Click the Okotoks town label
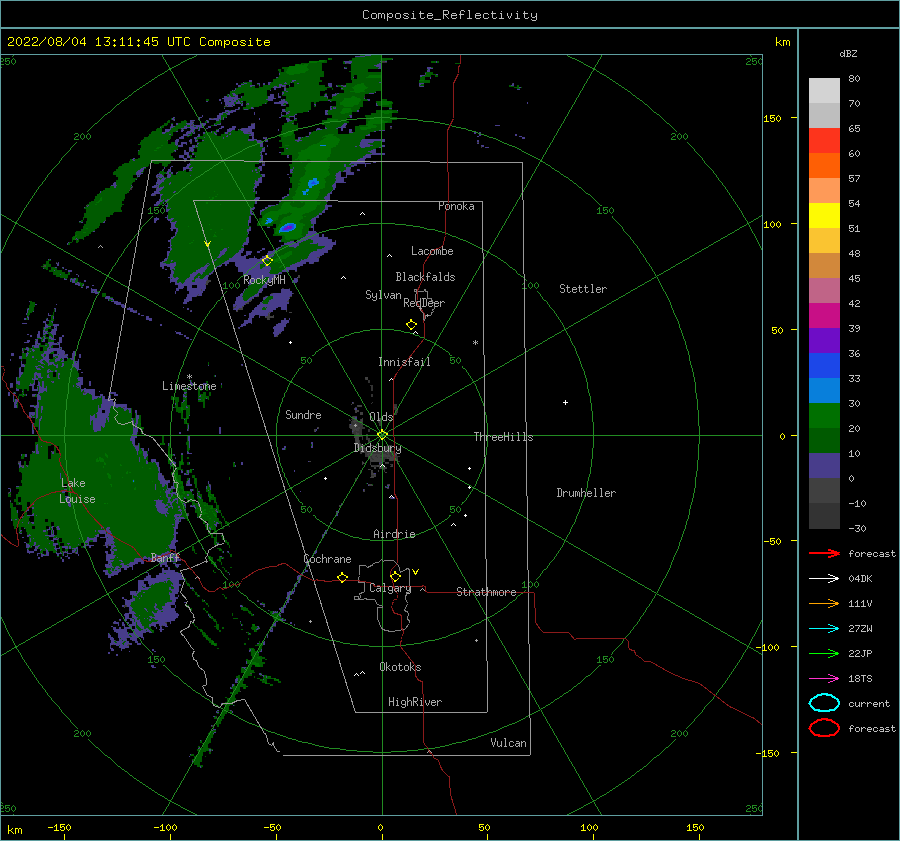 click(400, 667)
